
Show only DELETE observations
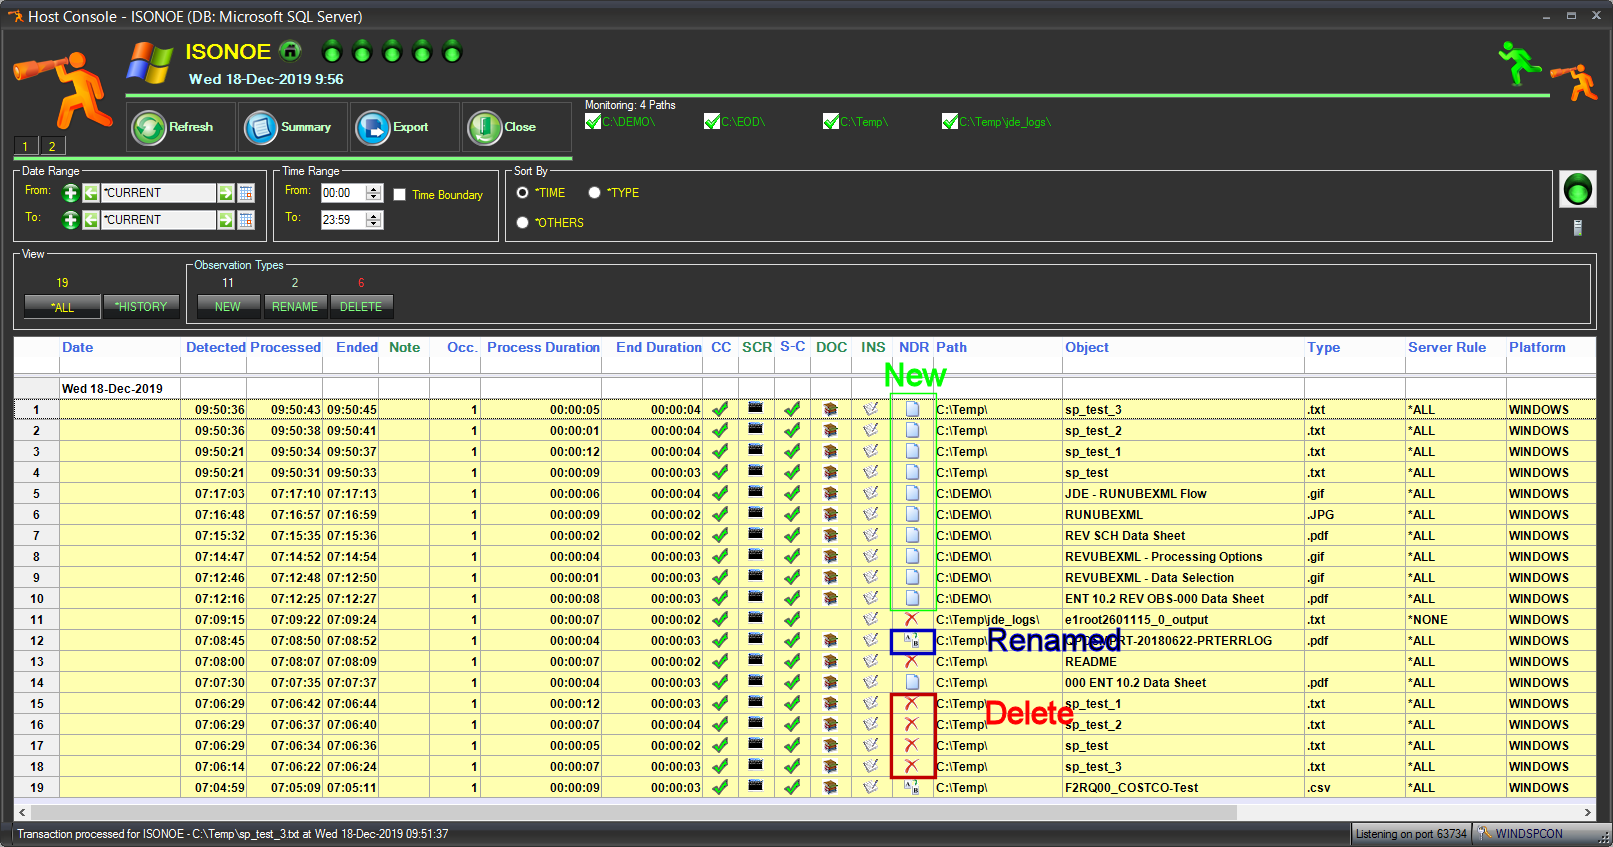point(361,307)
